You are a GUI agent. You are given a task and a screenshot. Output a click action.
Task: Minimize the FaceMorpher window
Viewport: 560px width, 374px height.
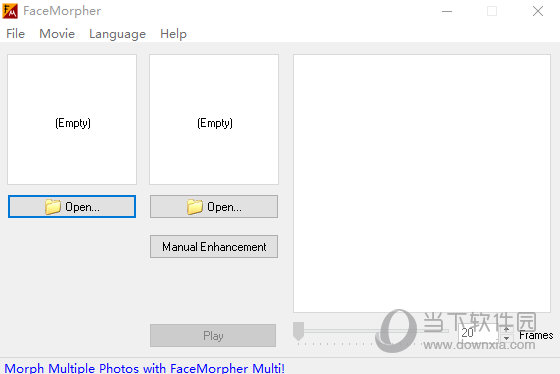(x=447, y=11)
